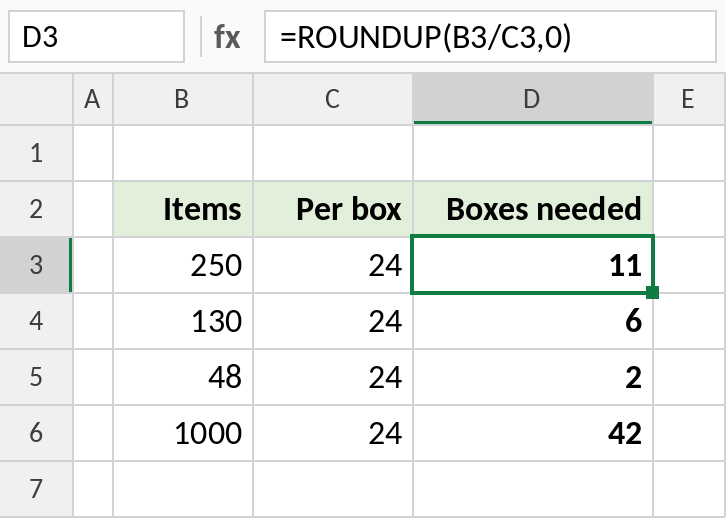Viewport: 726px width, 518px height.
Task: Select row 4 header
Action: [x=36, y=321]
